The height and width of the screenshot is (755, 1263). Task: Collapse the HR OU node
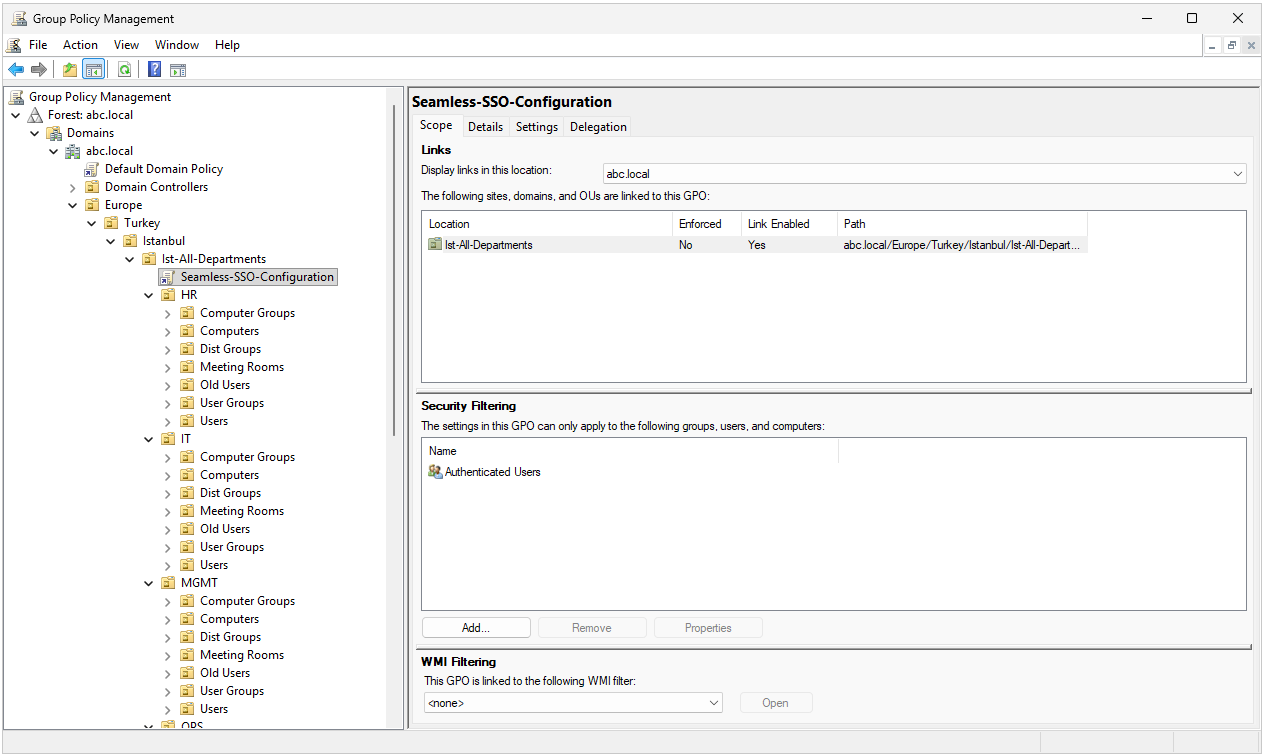[x=149, y=295]
